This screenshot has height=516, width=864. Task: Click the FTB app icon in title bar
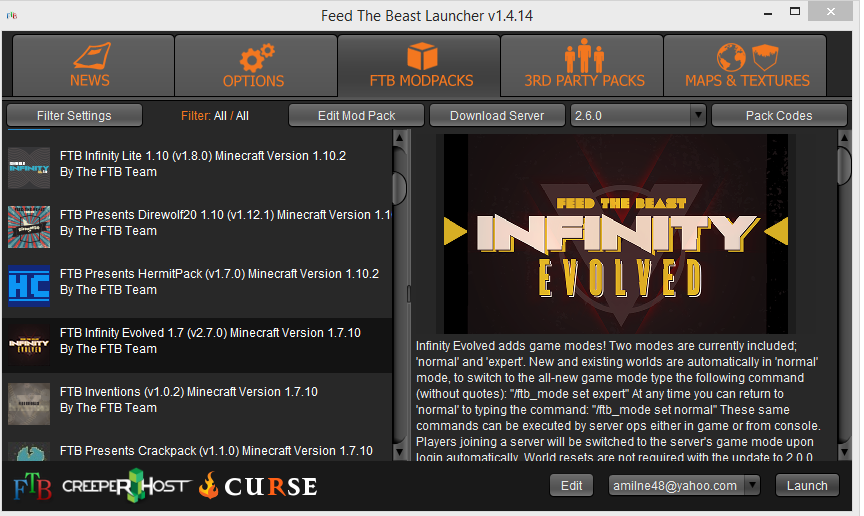pyautogui.click(x=12, y=15)
